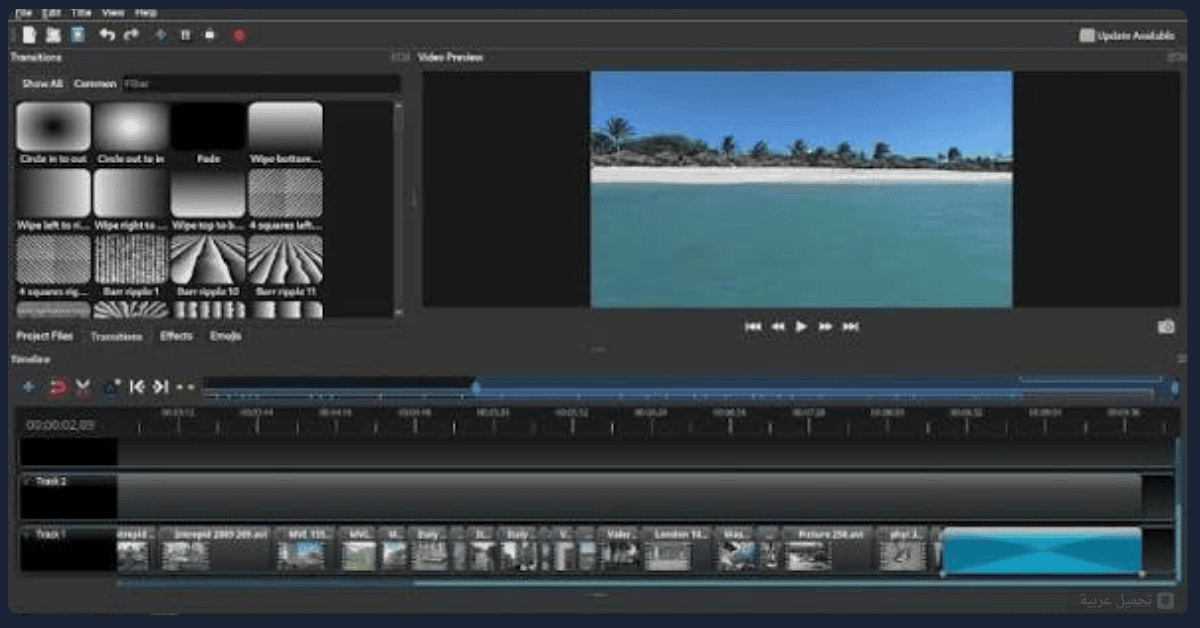1200x628 pixels.
Task: Switch to the Transitions tab
Action: tap(116, 337)
